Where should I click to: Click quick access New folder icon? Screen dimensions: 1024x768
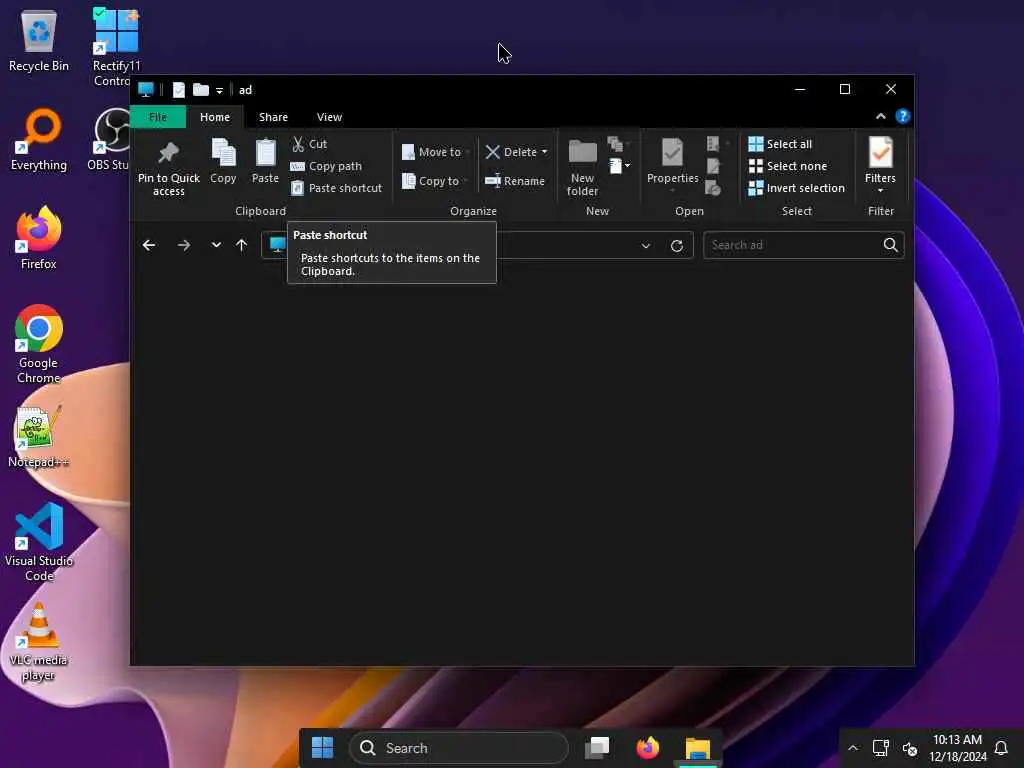[201, 90]
